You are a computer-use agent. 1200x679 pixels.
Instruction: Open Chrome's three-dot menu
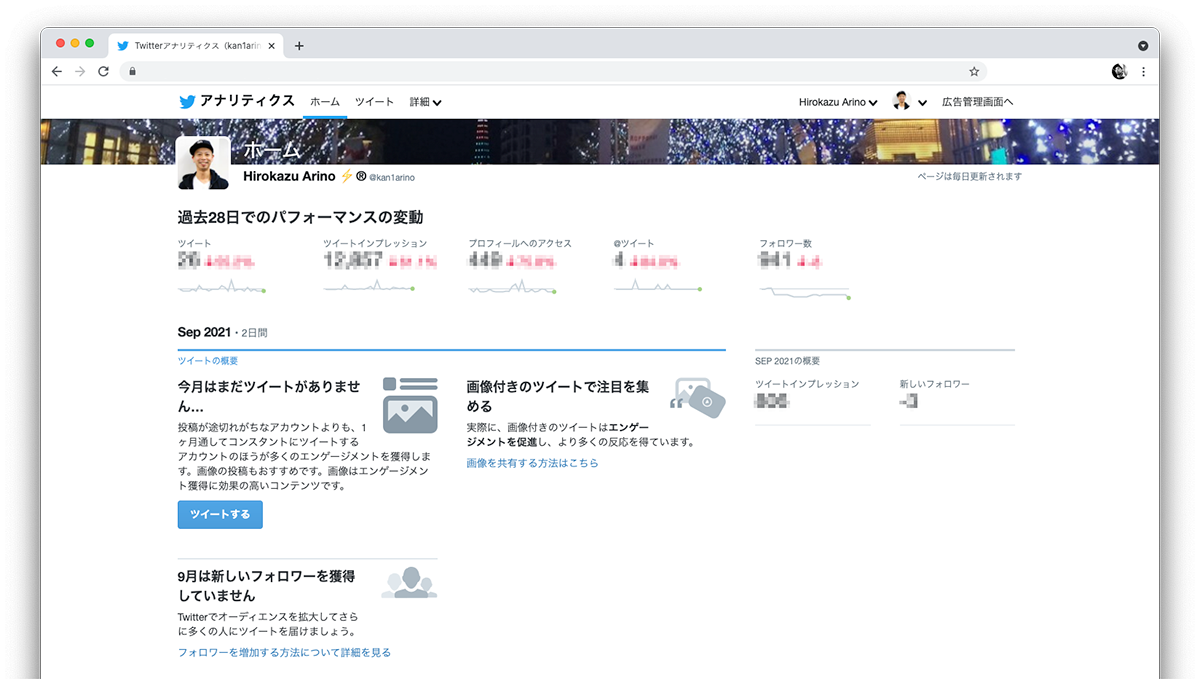point(1143,72)
